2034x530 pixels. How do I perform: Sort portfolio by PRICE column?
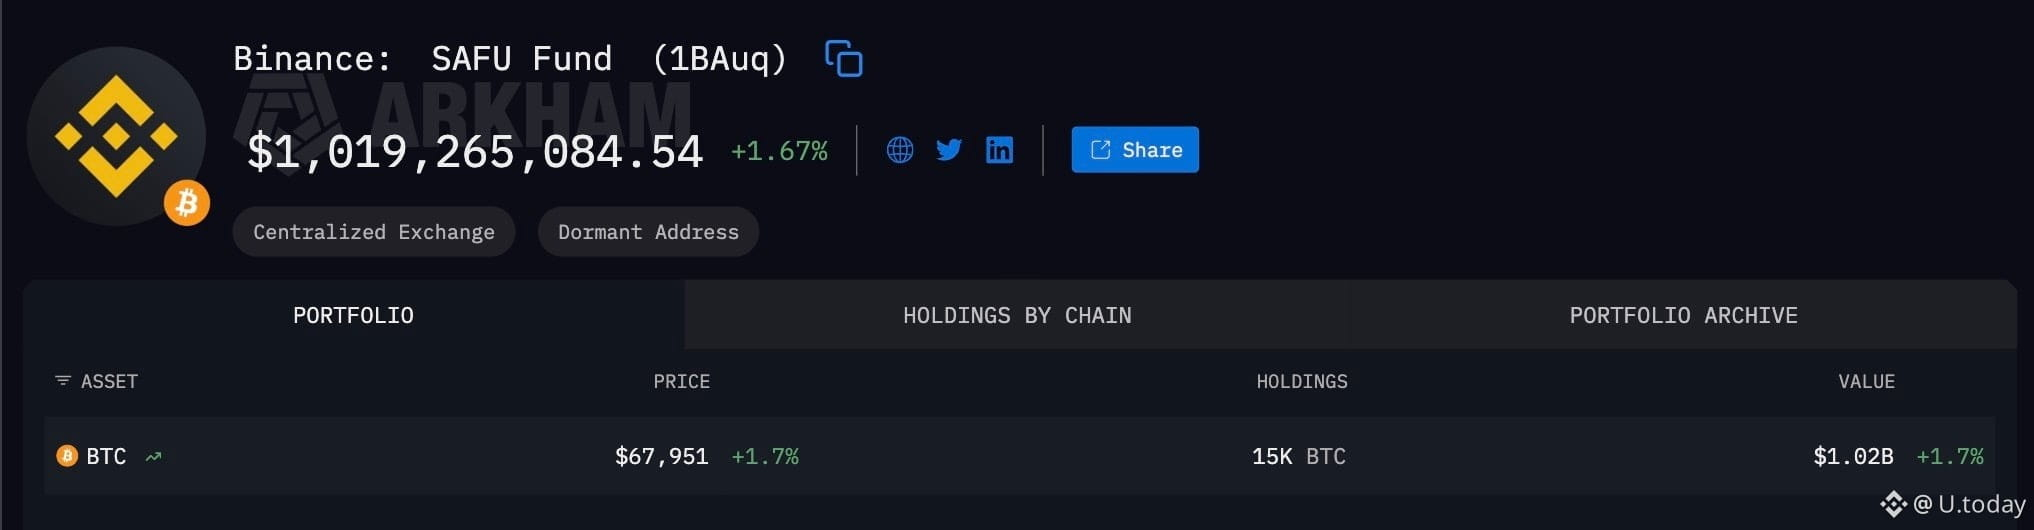pos(681,381)
